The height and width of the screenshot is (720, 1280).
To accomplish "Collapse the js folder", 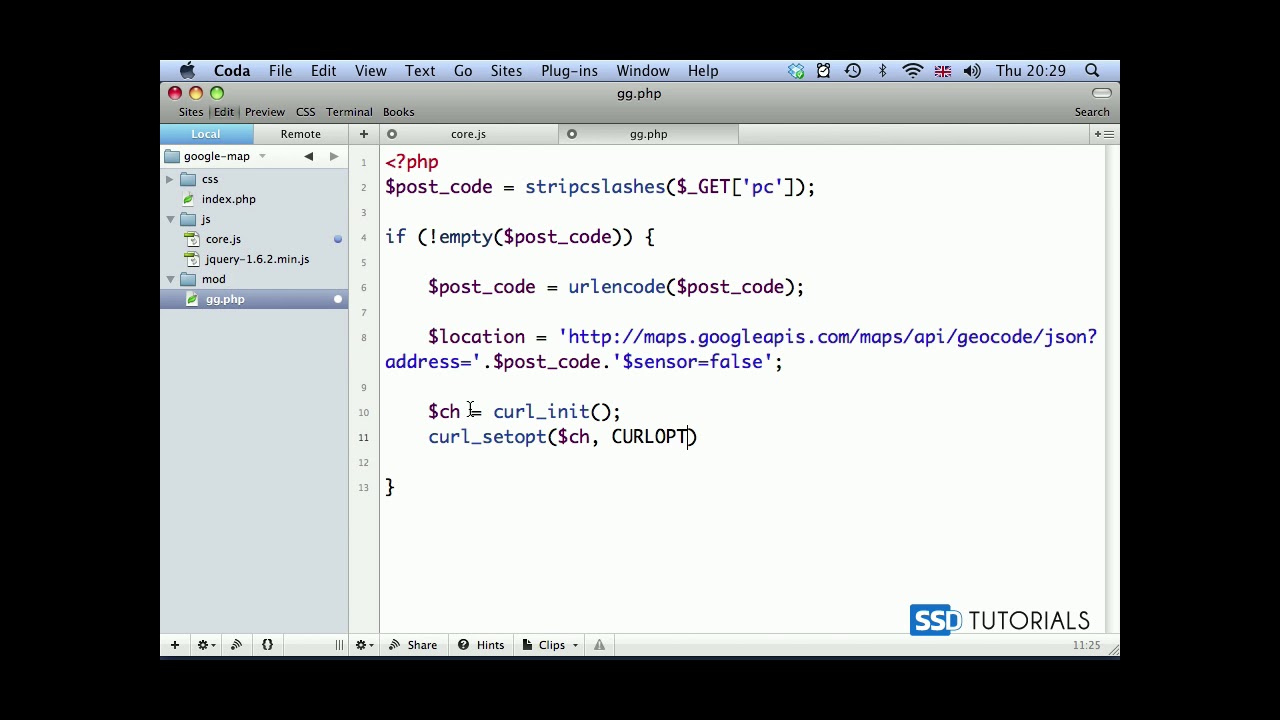I will [x=170, y=219].
